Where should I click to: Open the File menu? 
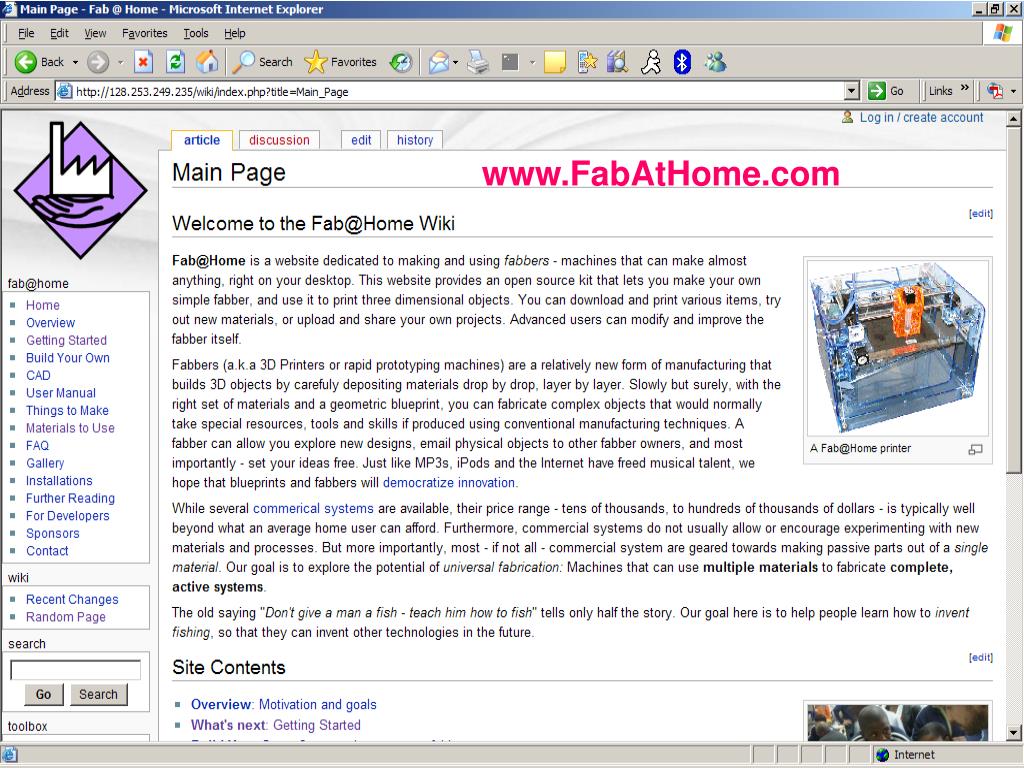click(x=26, y=33)
